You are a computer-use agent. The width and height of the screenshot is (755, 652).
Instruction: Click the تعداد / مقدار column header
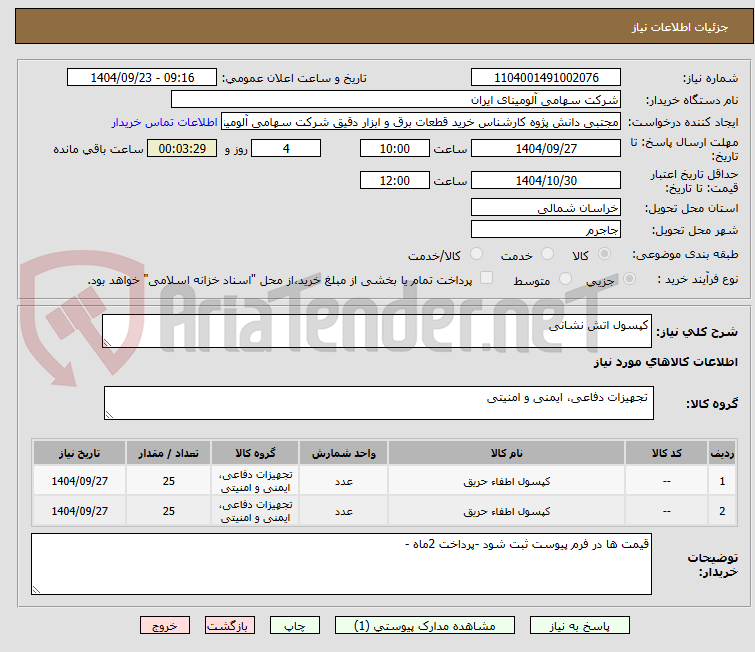(x=169, y=453)
